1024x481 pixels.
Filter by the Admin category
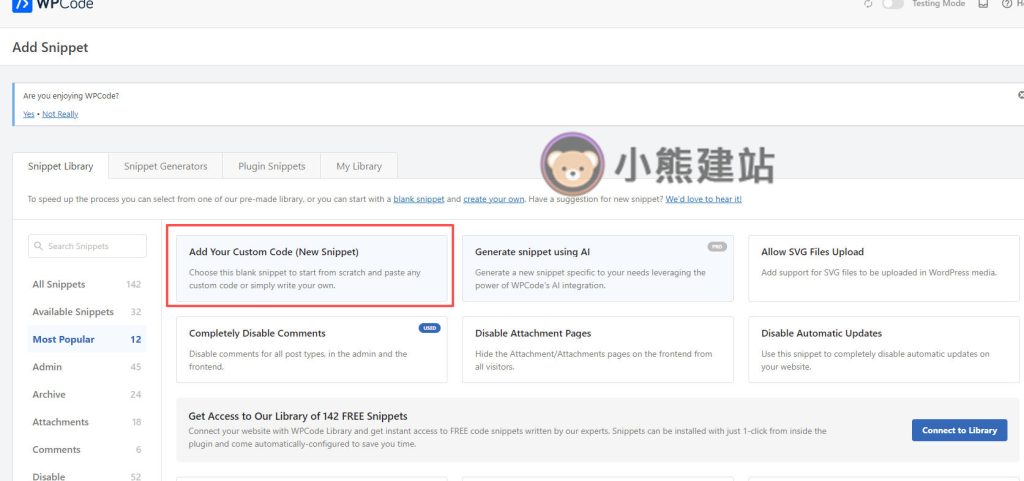[47, 367]
